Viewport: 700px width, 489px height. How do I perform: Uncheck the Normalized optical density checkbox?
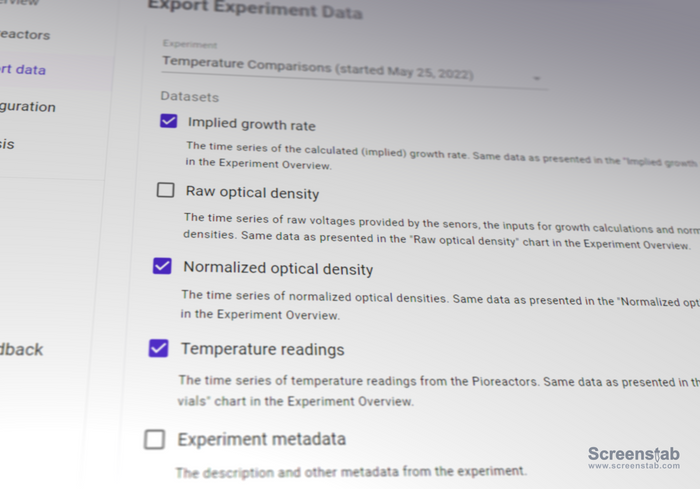[x=162, y=266]
